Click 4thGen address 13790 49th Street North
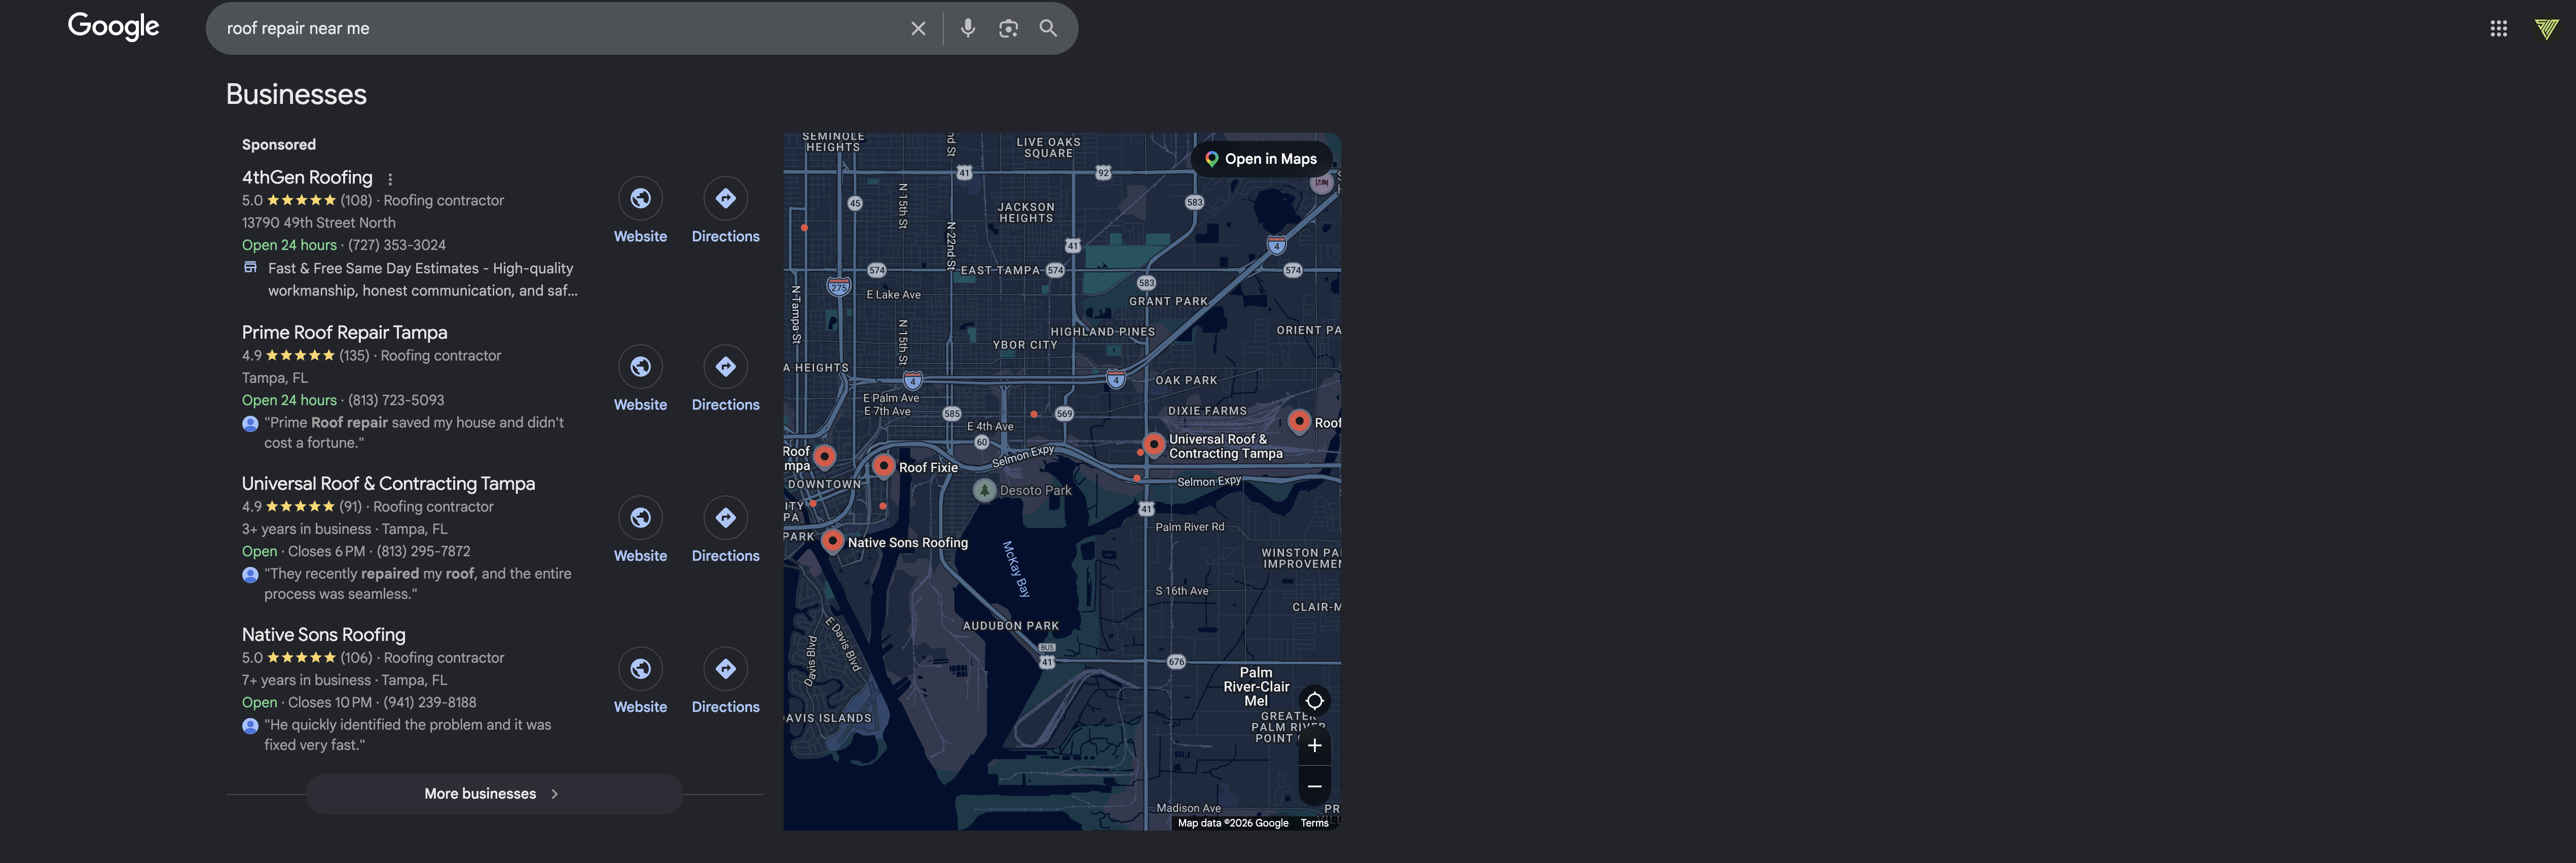 (x=318, y=223)
